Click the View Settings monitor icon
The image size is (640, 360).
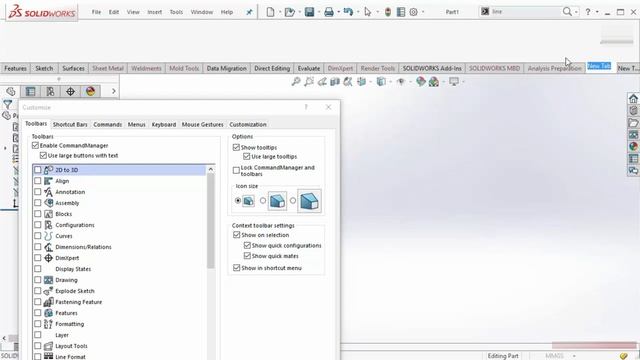(453, 82)
